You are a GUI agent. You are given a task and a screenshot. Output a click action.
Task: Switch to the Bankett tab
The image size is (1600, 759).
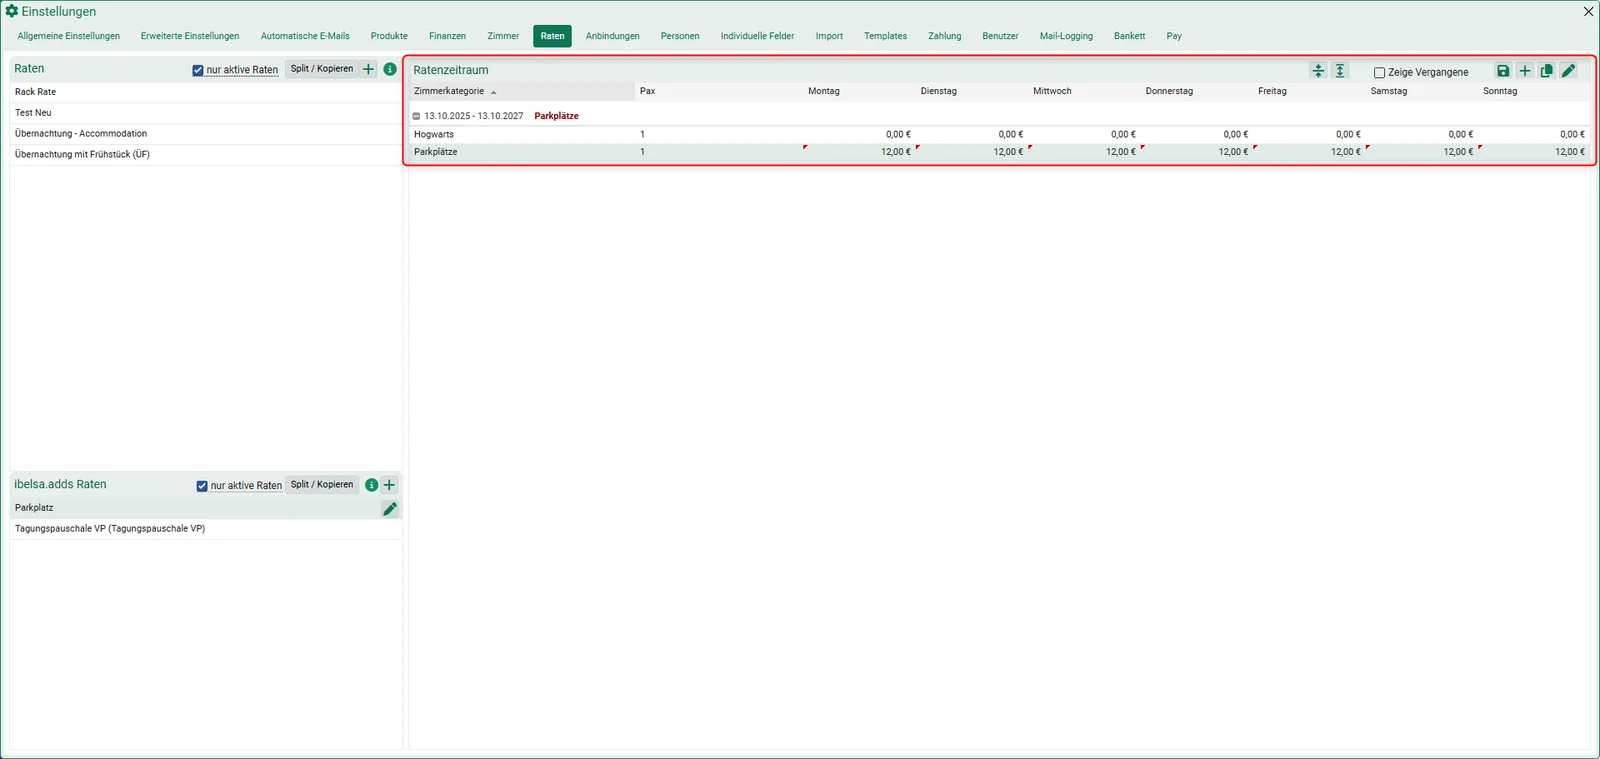(x=1130, y=36)
